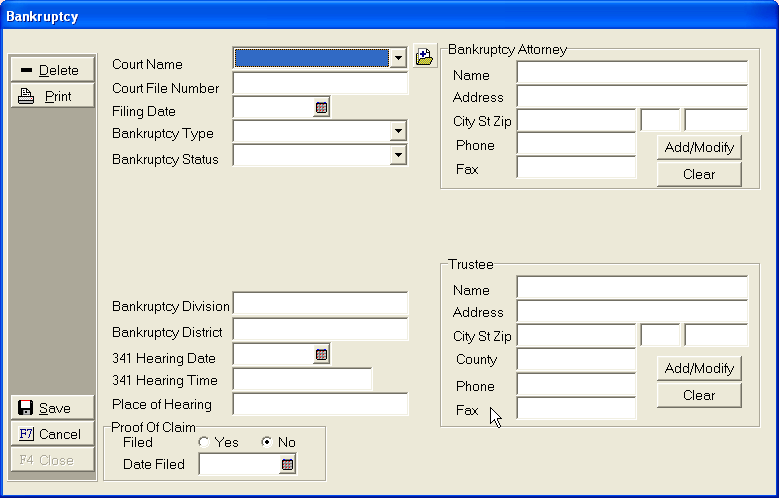The image size is (779, 498).
Task: Click Add/Modify for Bankruptcy Attorney
Action: coord(699,148)
